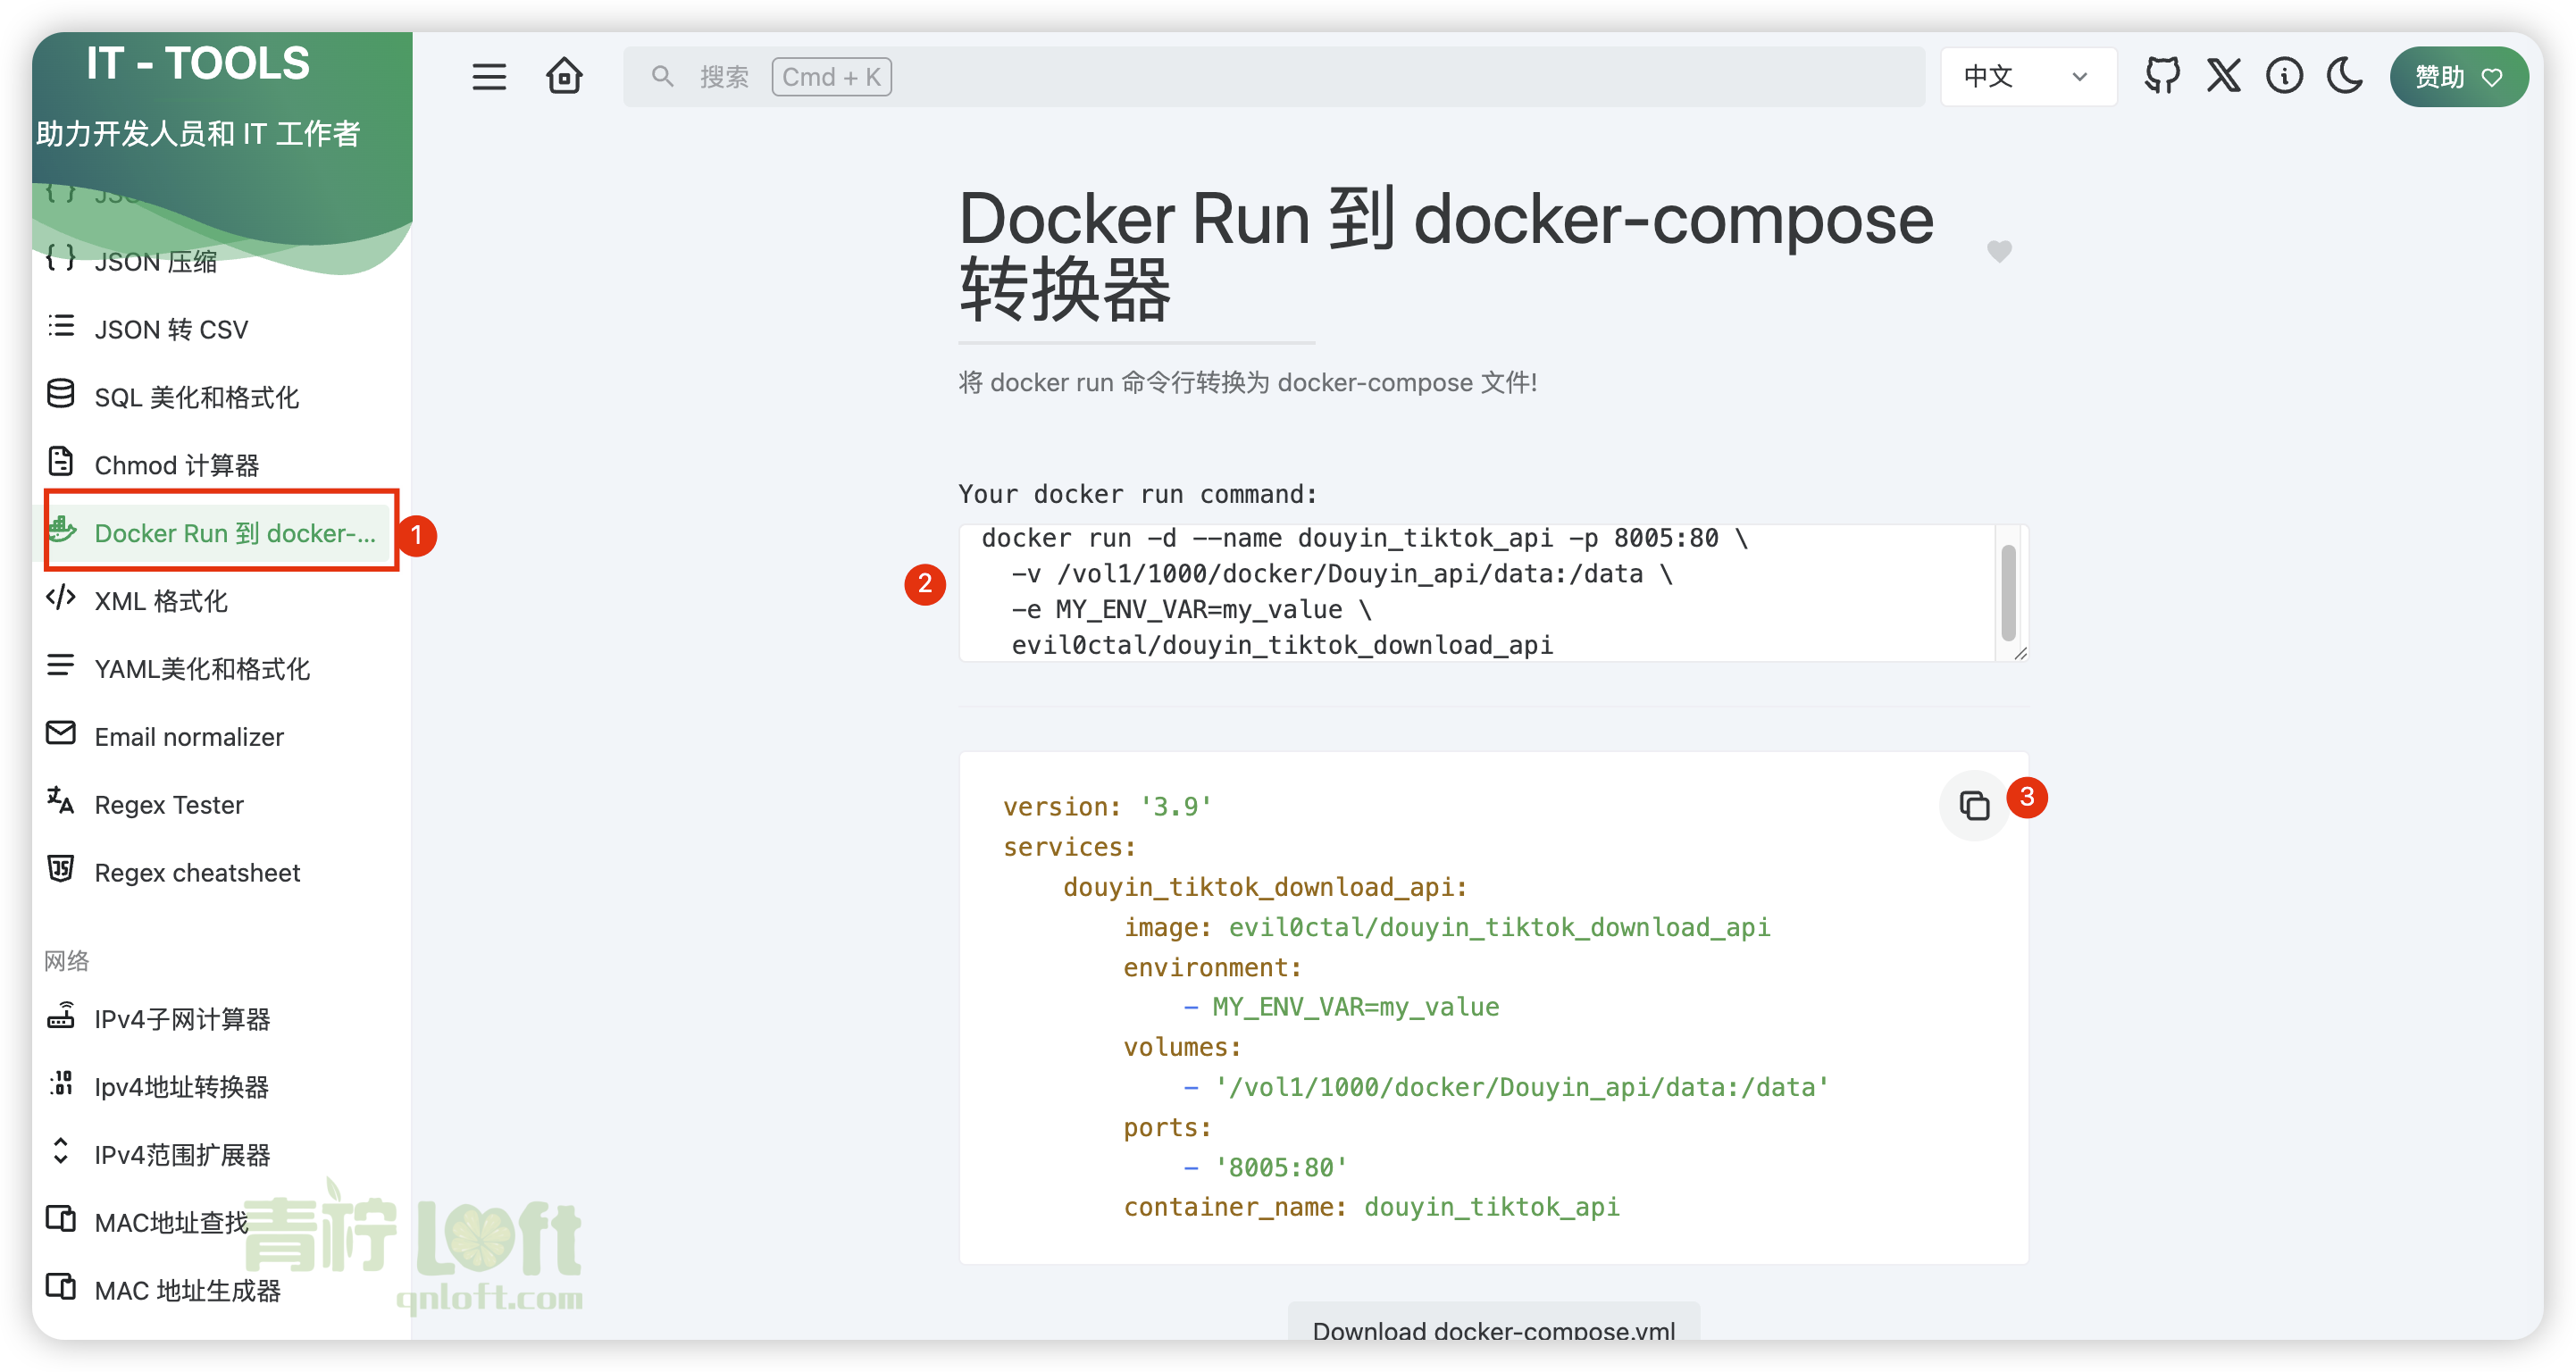Click the IPv4 range expander arrows icon

point(61,1151)
